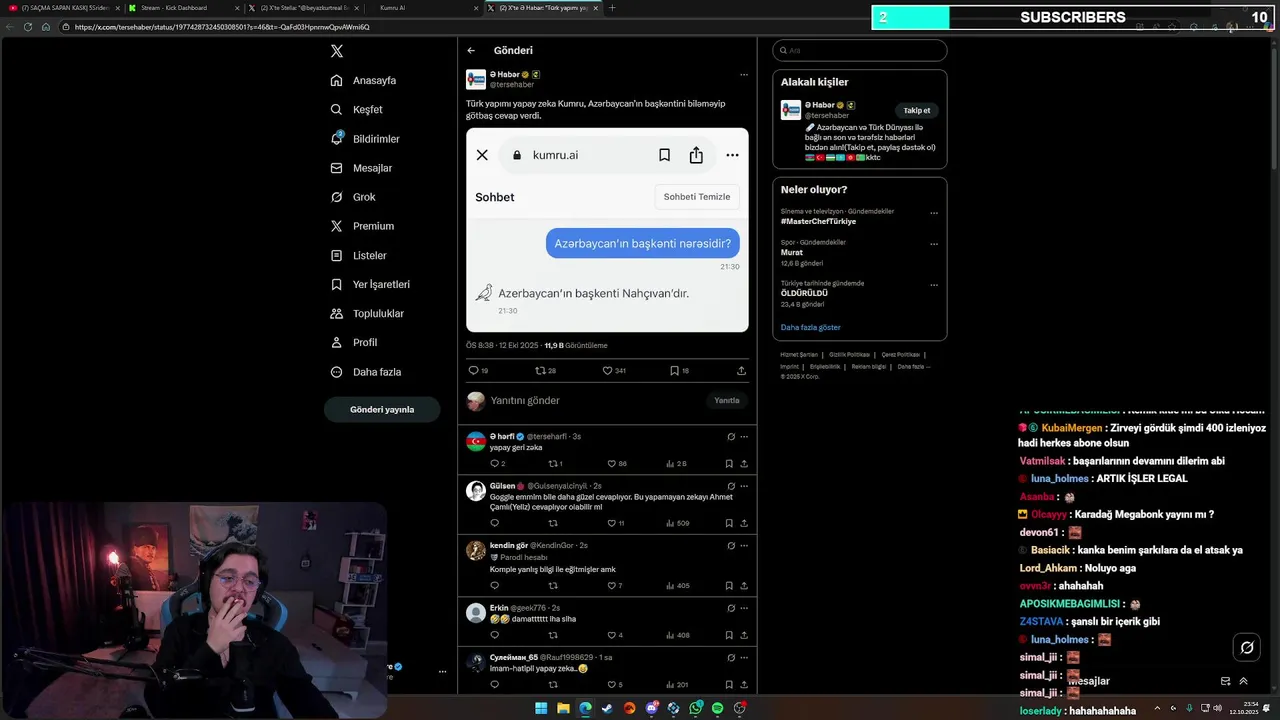The width and height of the screenshot is (1280, 720).
Task: Click Gönderi yayınla button
Action: tap(382, 409)
